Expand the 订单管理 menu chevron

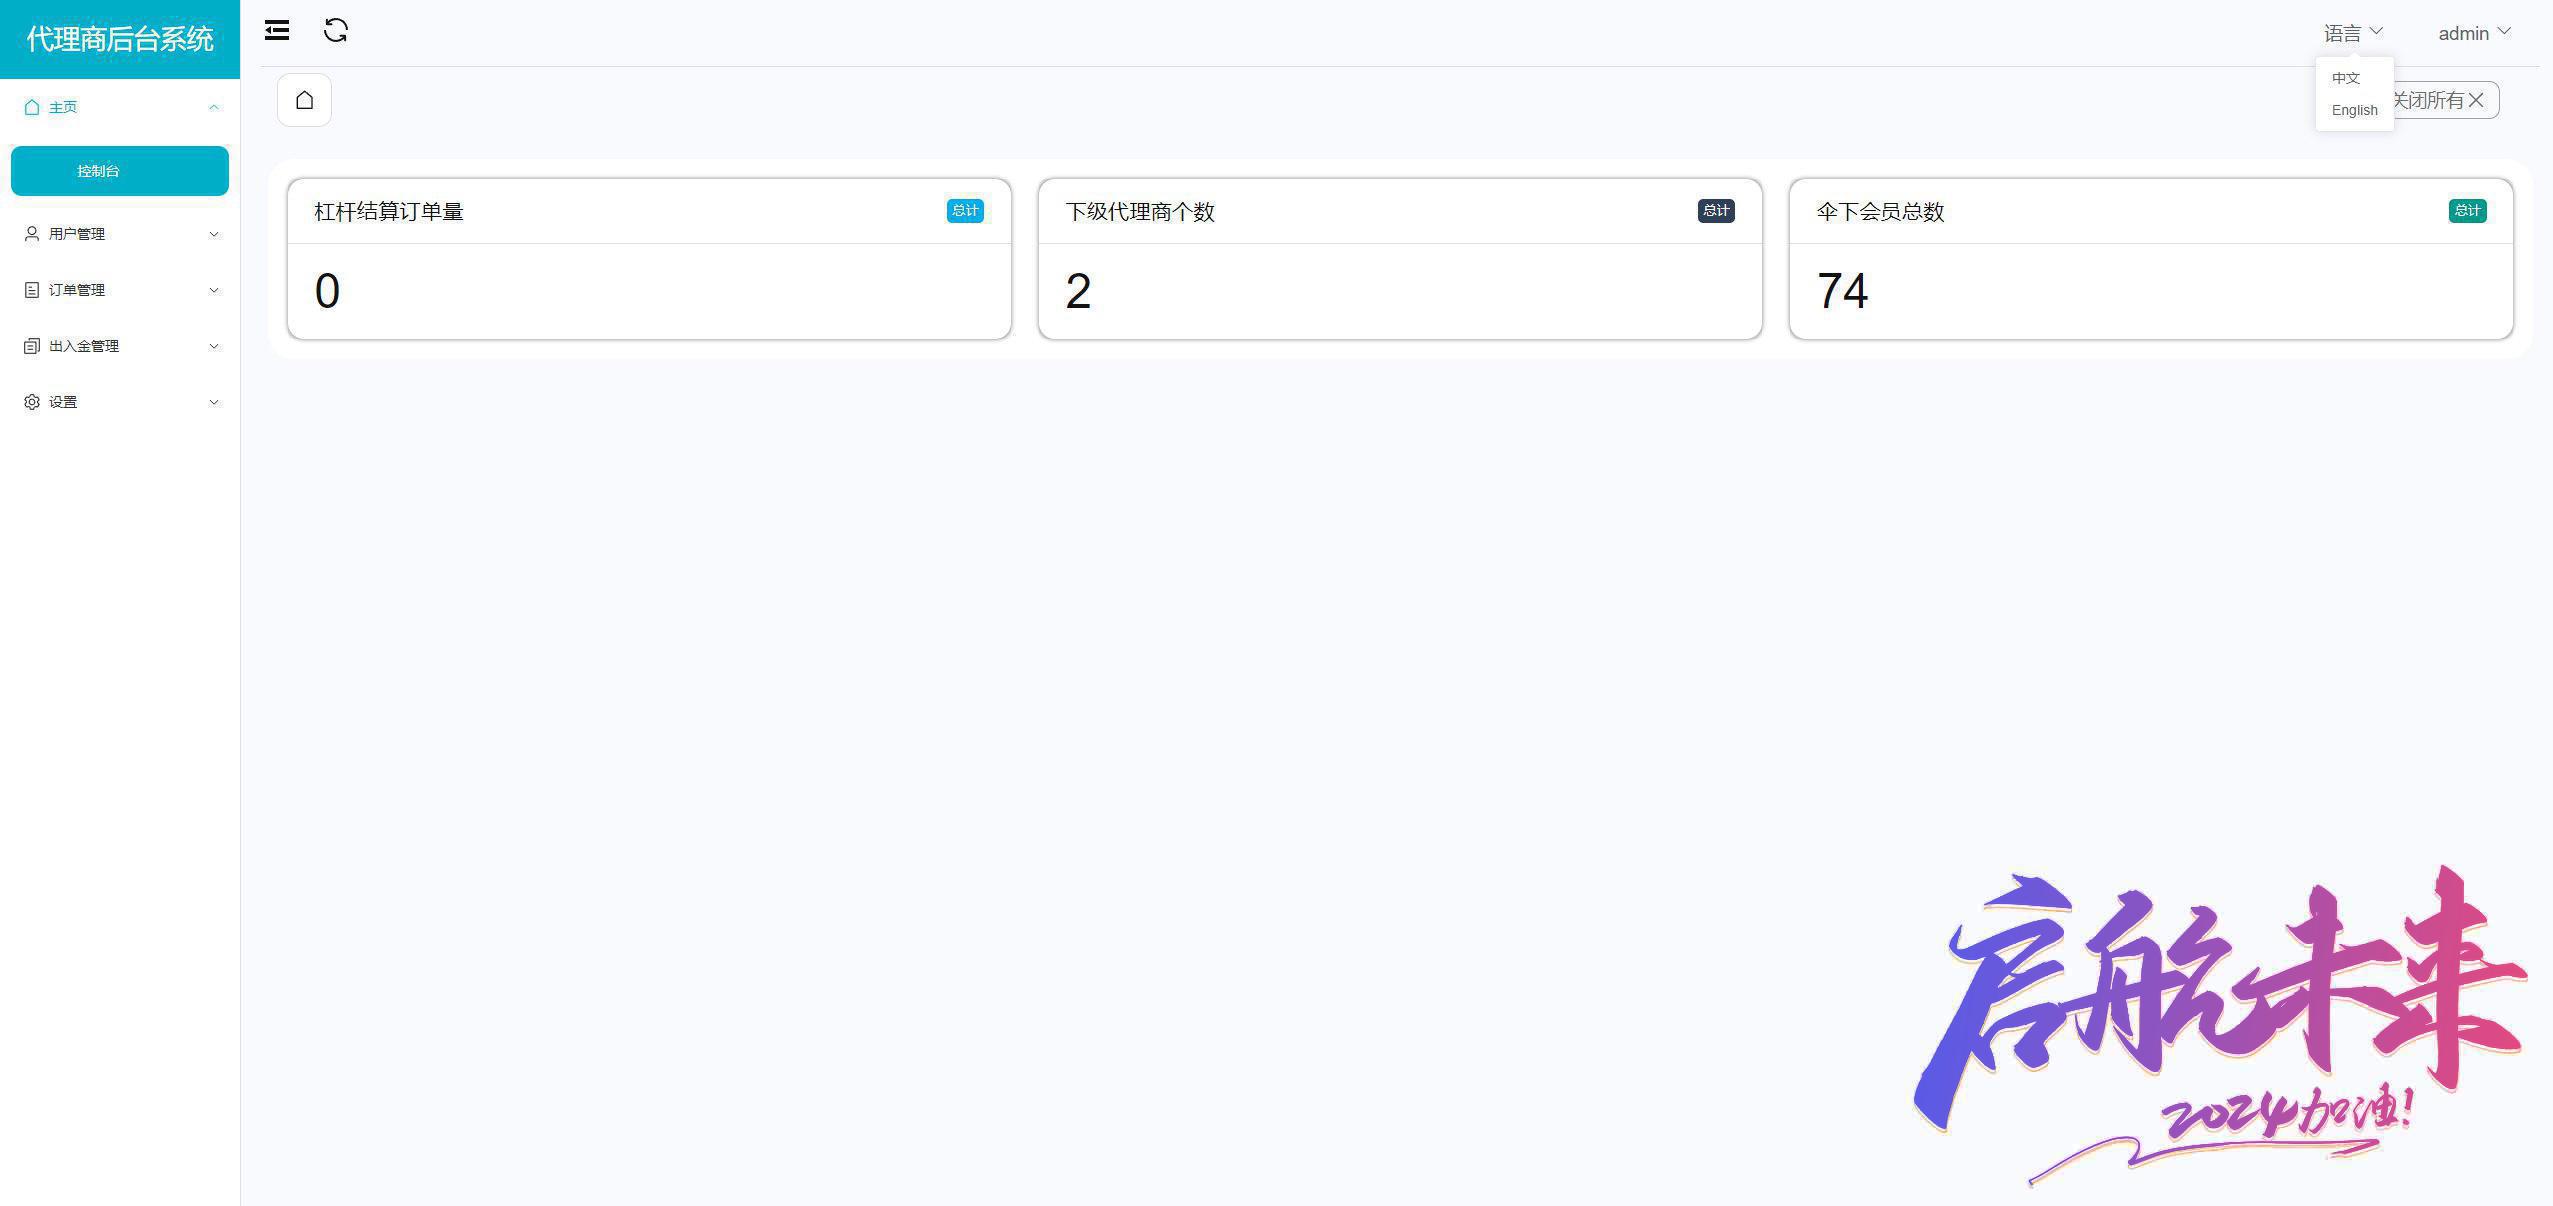click(x=213, y=290)
